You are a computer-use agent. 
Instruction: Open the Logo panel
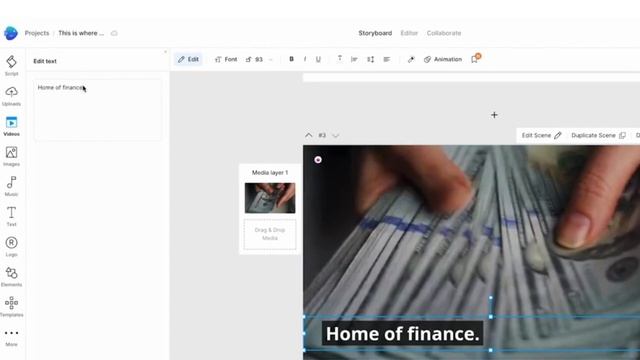click(x=11, y=246)
